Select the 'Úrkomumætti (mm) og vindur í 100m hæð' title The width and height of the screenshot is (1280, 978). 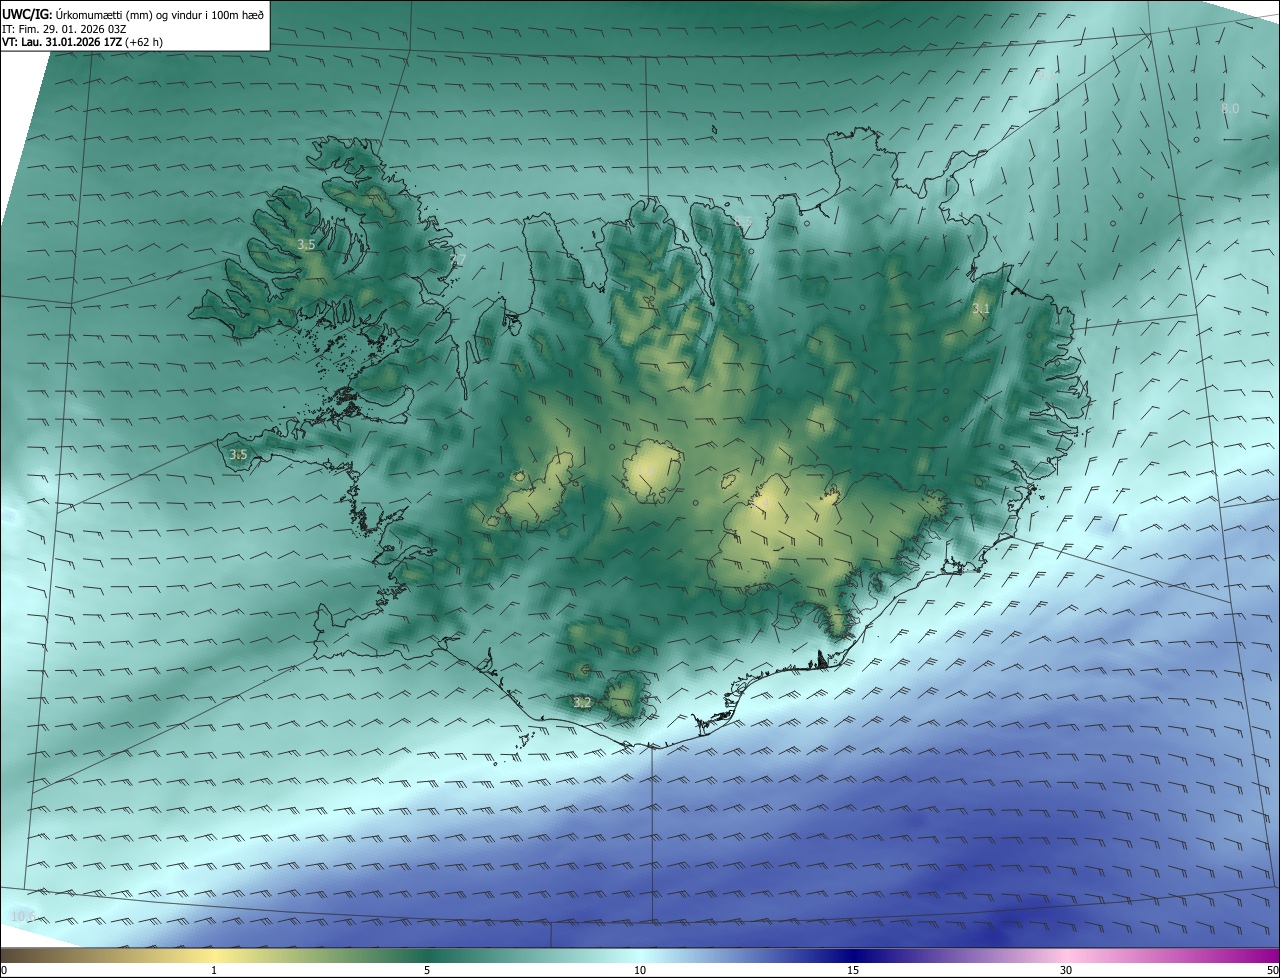click(x=160, y=13)
